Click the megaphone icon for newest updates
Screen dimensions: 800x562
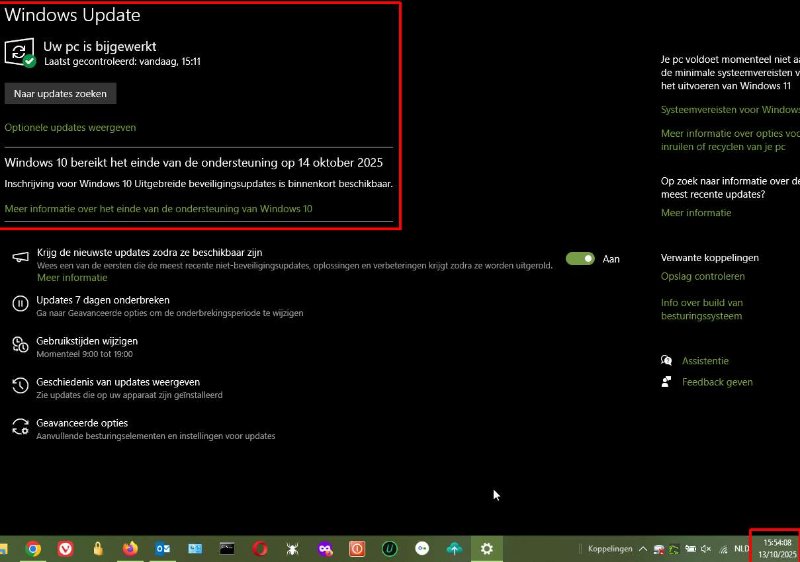point(20,257)
